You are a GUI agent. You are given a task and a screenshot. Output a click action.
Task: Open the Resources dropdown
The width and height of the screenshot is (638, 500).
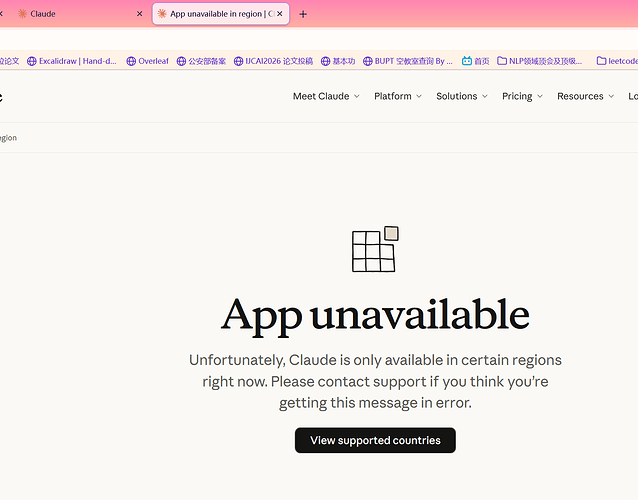(x=586, y=96)
